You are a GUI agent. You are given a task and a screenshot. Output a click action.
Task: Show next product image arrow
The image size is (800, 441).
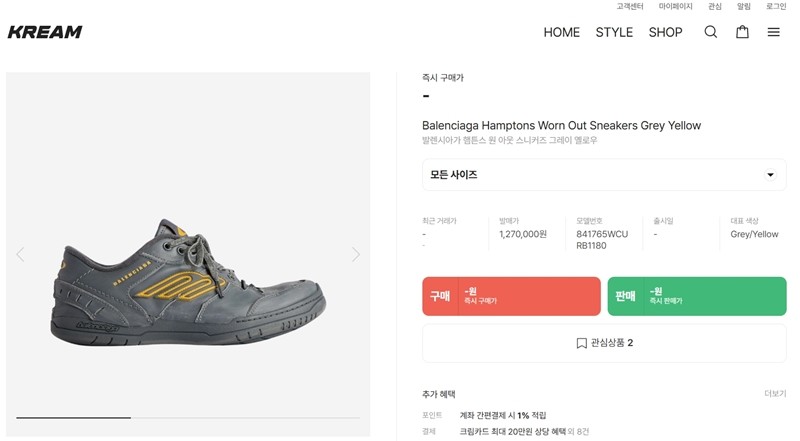tap(356, 254)
